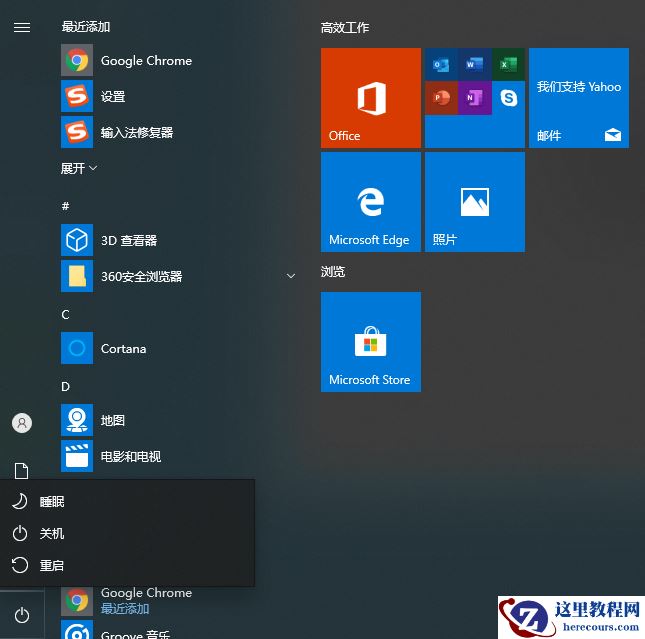645x639 pixels.
Task: Expand 展开 recently added list
Action: (x=79, y=168)
